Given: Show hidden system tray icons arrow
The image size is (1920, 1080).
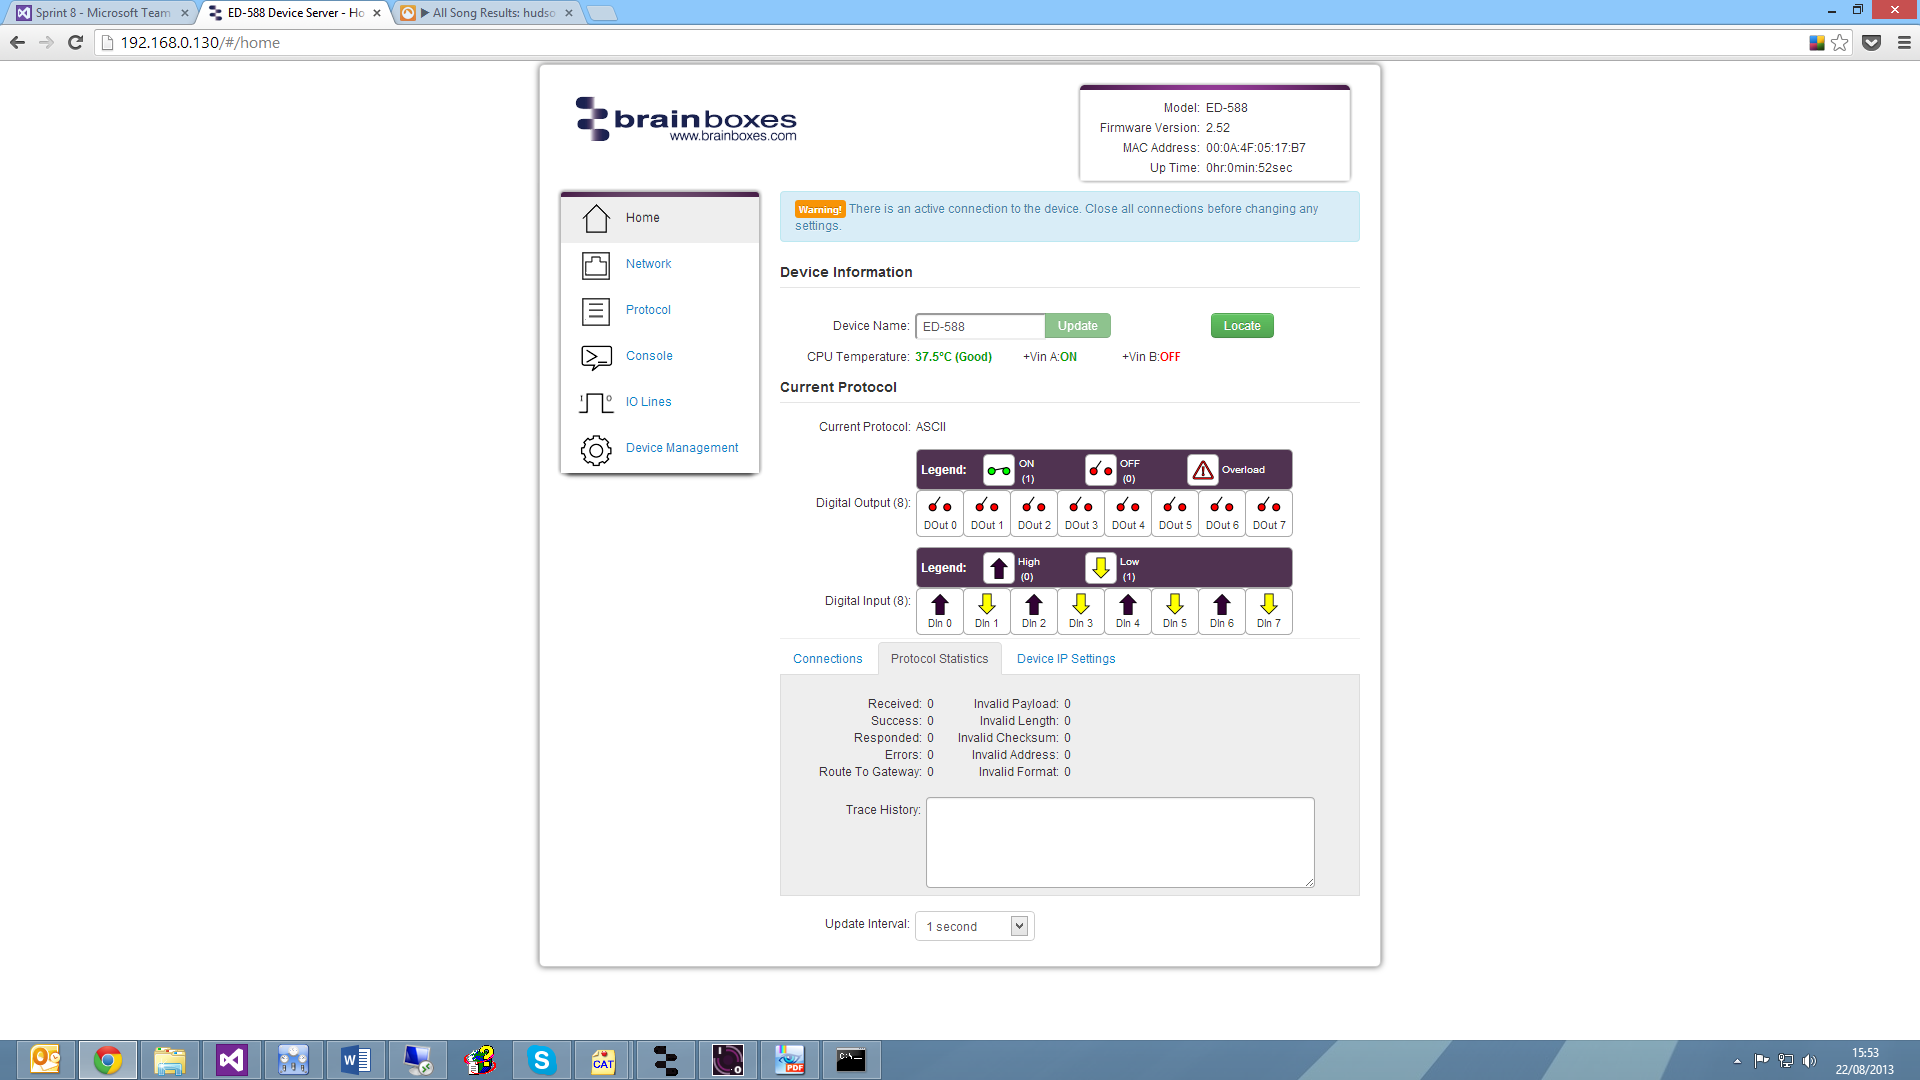Looking at the screenshot, I should [x=1737, y=1061].
